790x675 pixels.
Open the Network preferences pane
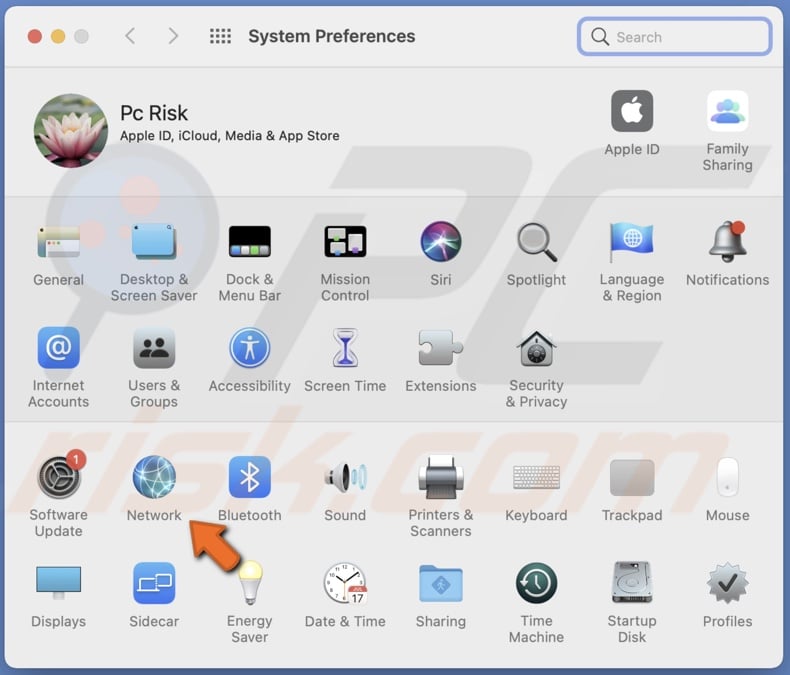click(154, 478)
